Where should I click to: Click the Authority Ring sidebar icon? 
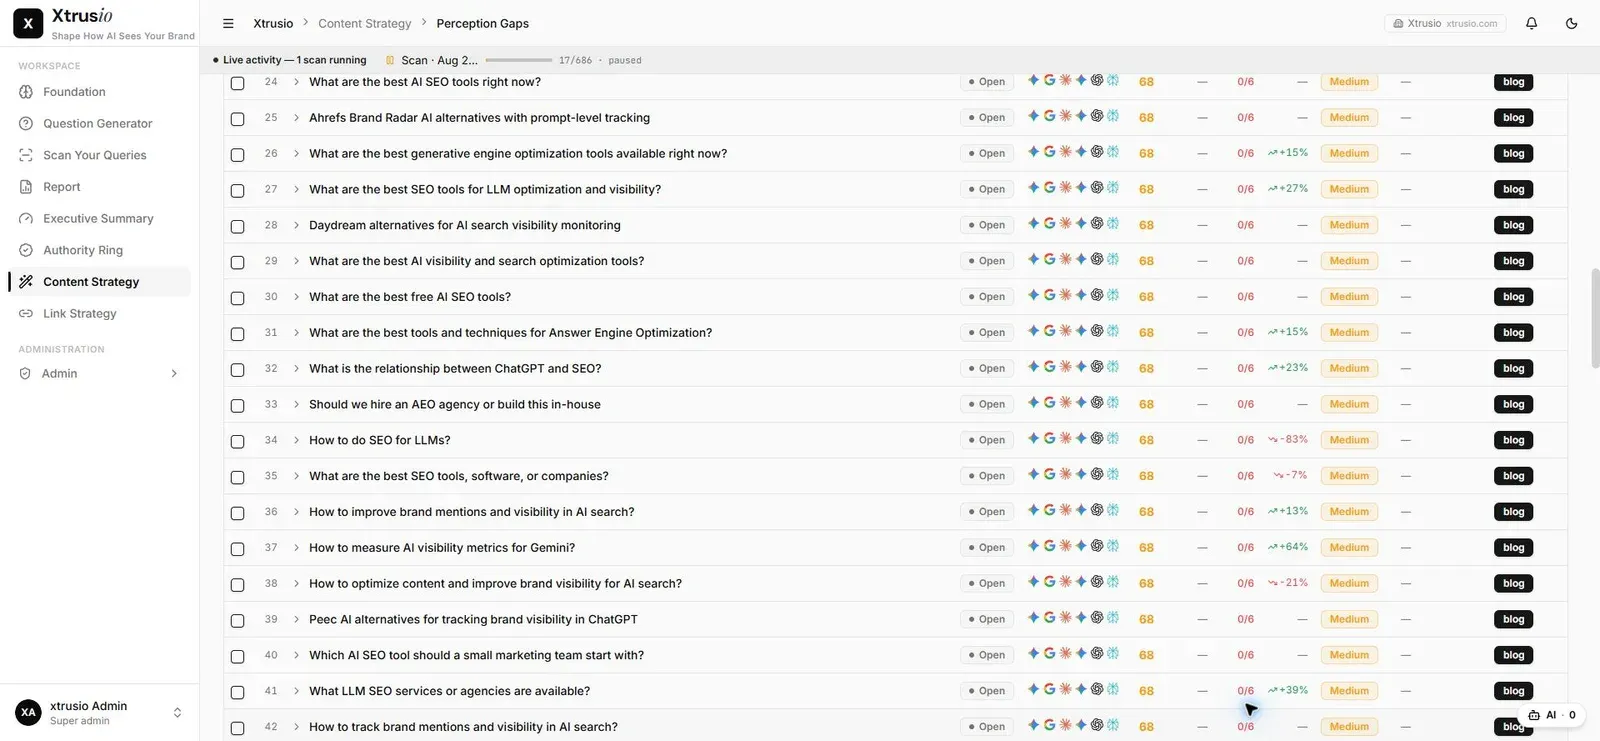(26, 250)
